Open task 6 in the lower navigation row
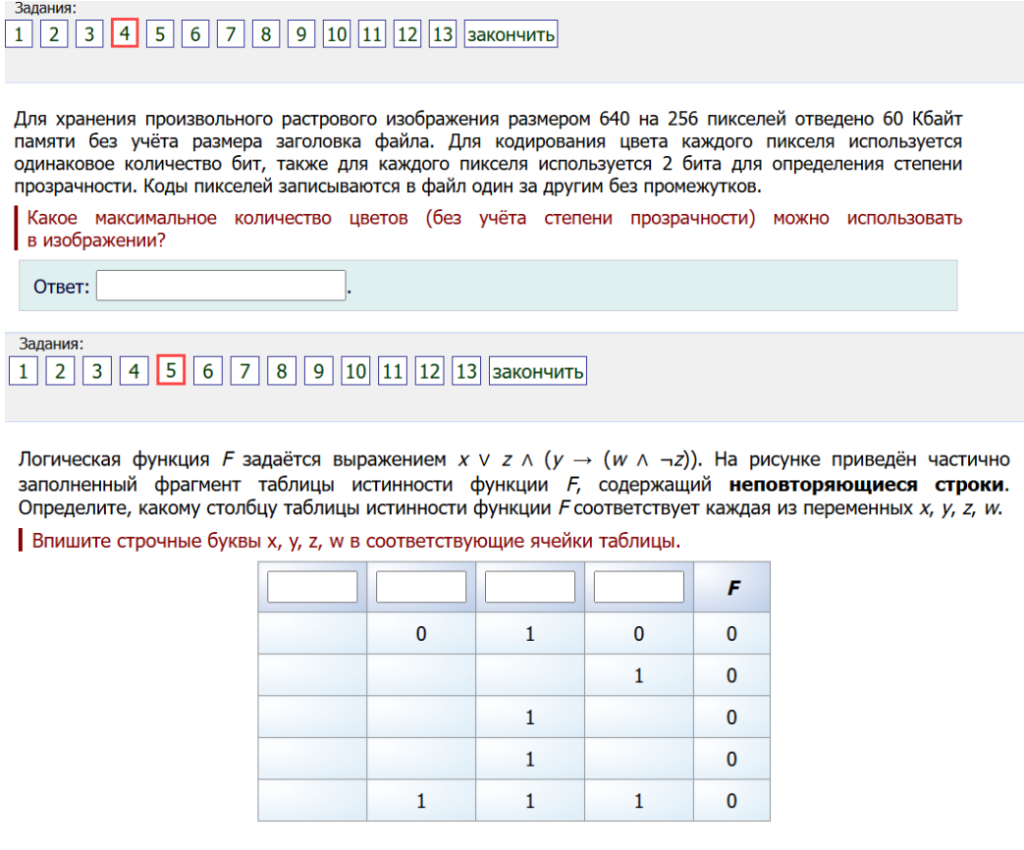This screenshot has height=850, width=1024. tap(207, 372)
